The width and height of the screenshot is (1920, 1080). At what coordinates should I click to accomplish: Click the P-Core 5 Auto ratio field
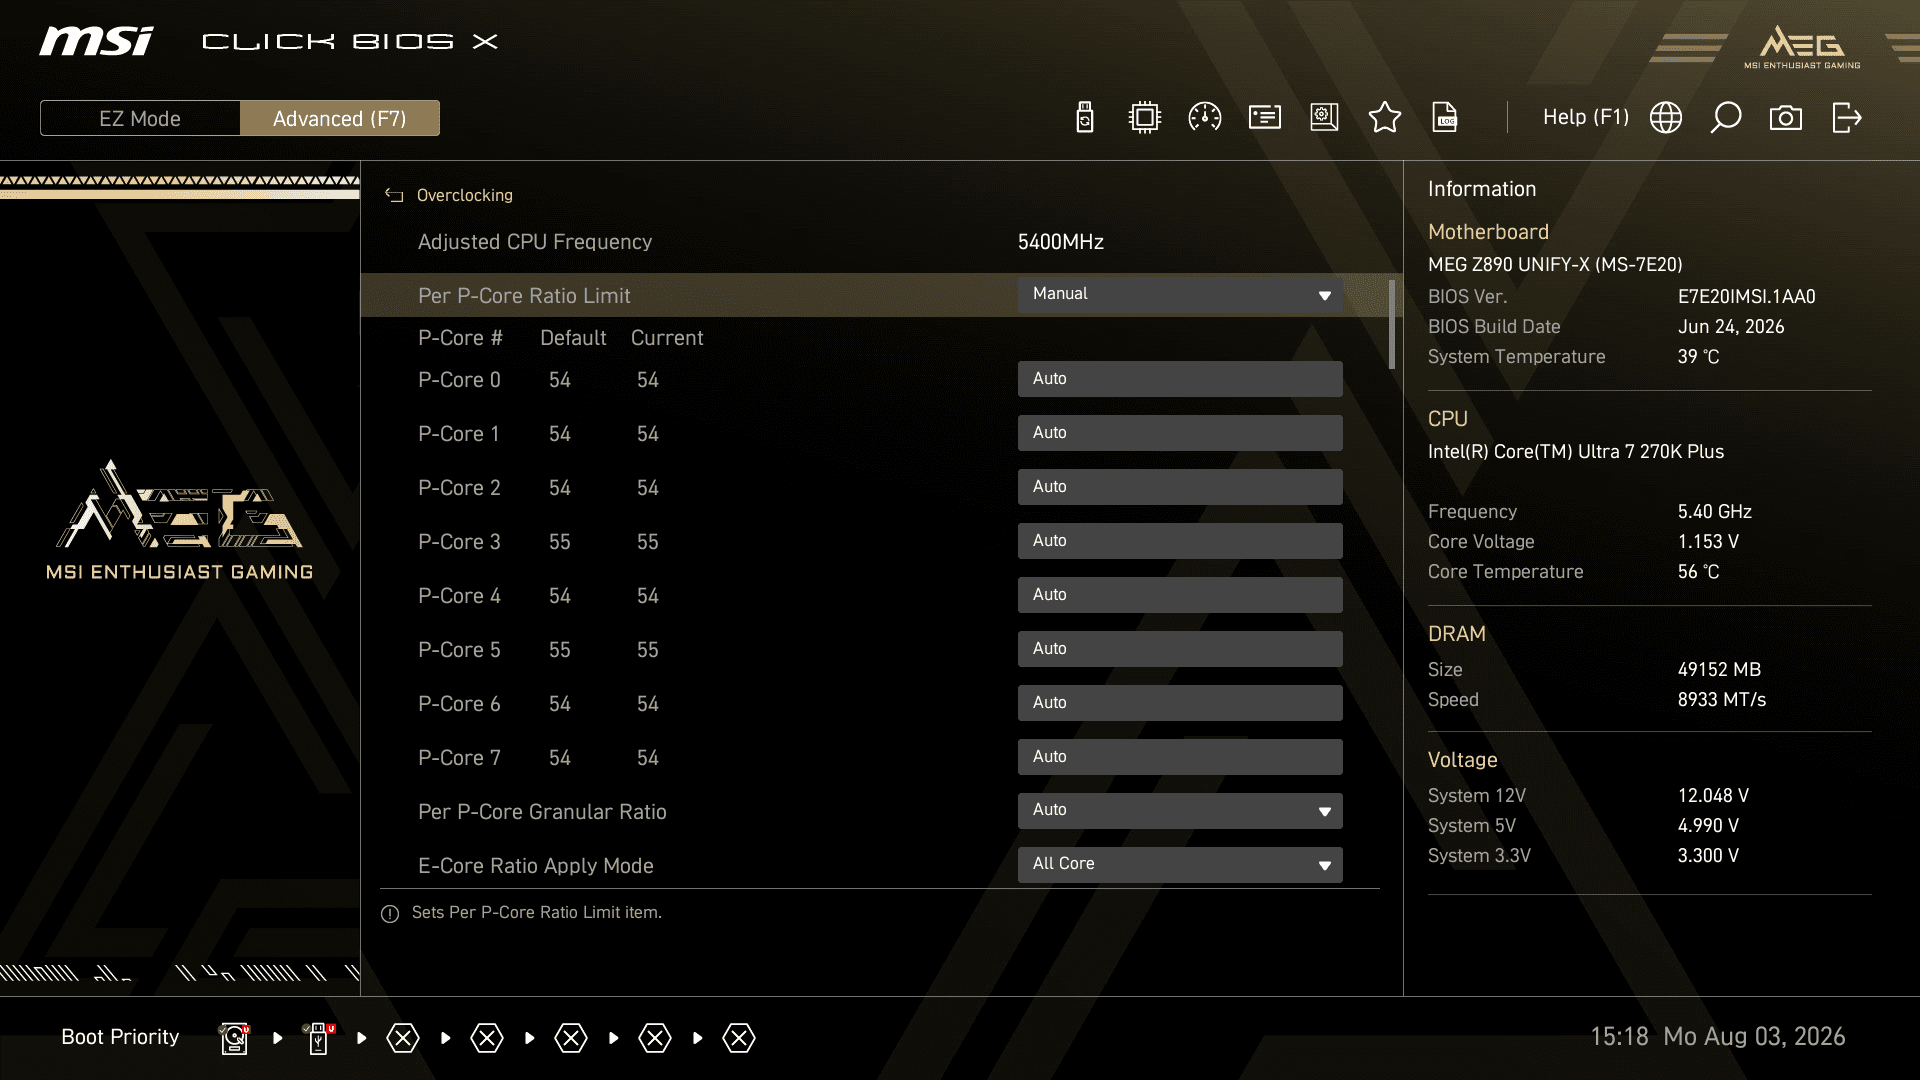pyautogui.click(x=1180, y=649)
